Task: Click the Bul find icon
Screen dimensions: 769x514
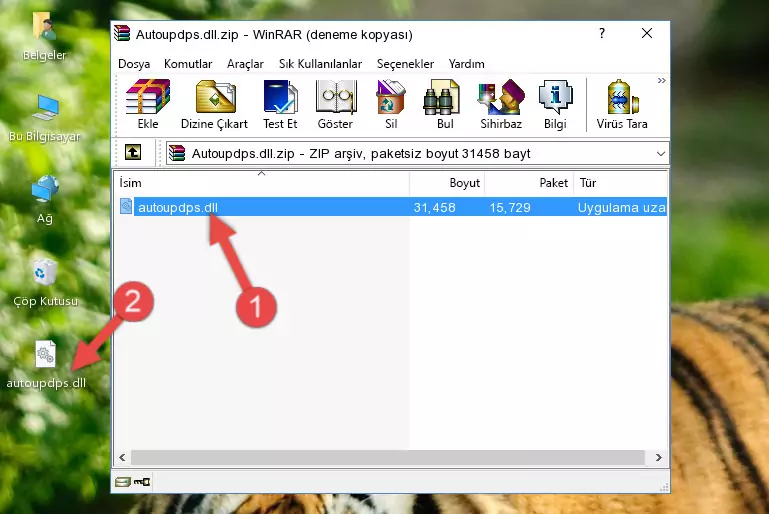Action: pyautogui.click(x=441, y=97)
